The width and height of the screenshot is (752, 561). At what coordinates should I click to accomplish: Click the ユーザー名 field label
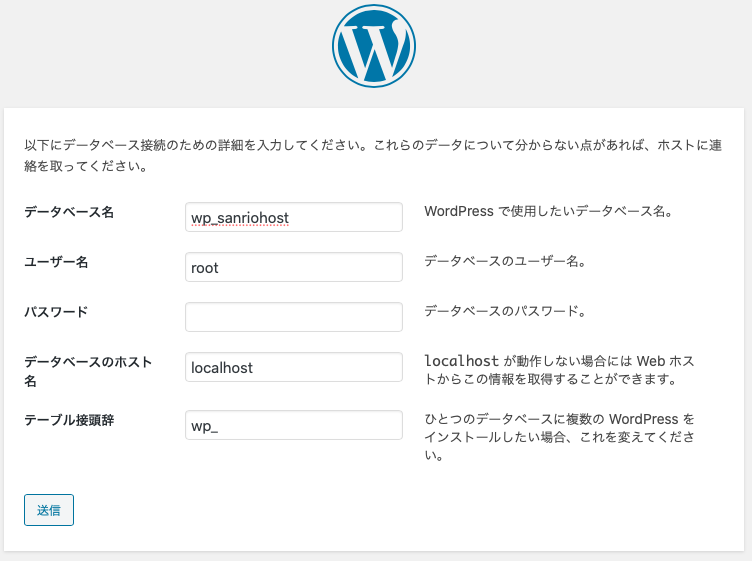pos(57,262)
